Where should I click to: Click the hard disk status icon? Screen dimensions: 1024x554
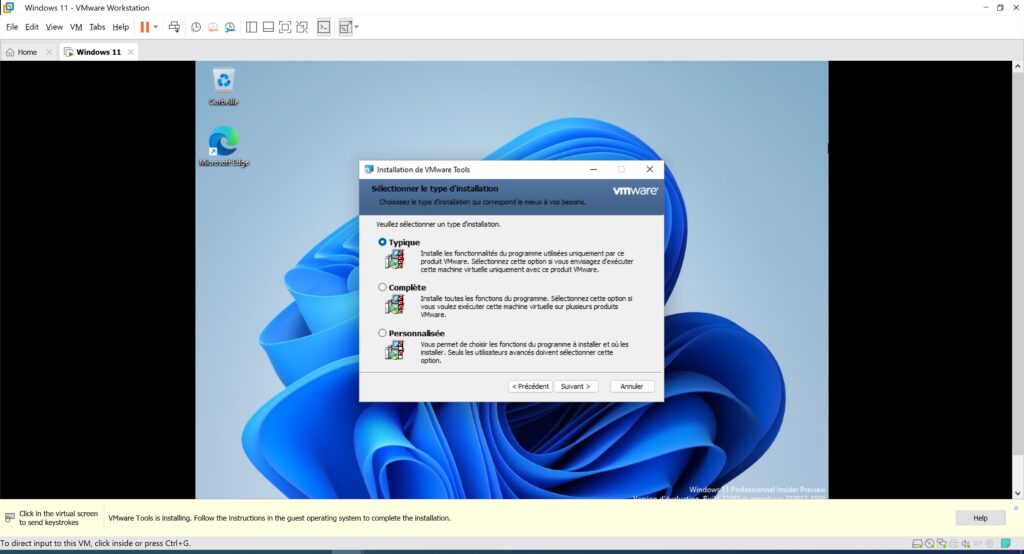click(917, 544)
